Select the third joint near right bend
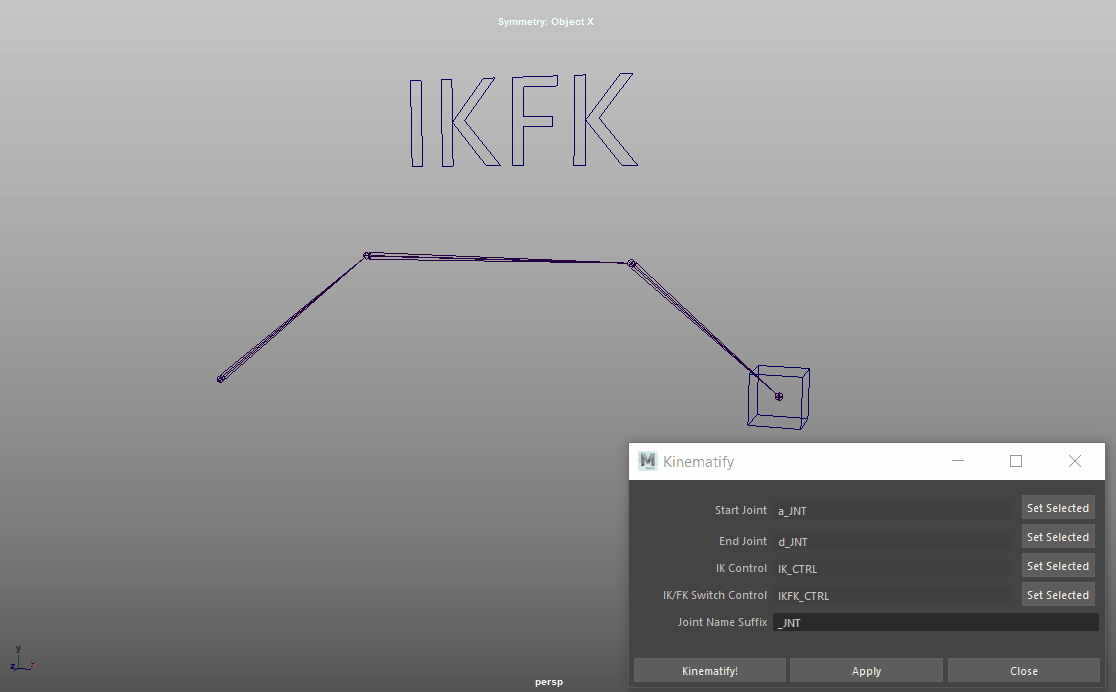The height and width of the screenshot is (692, 1116). tap(631, 263)
